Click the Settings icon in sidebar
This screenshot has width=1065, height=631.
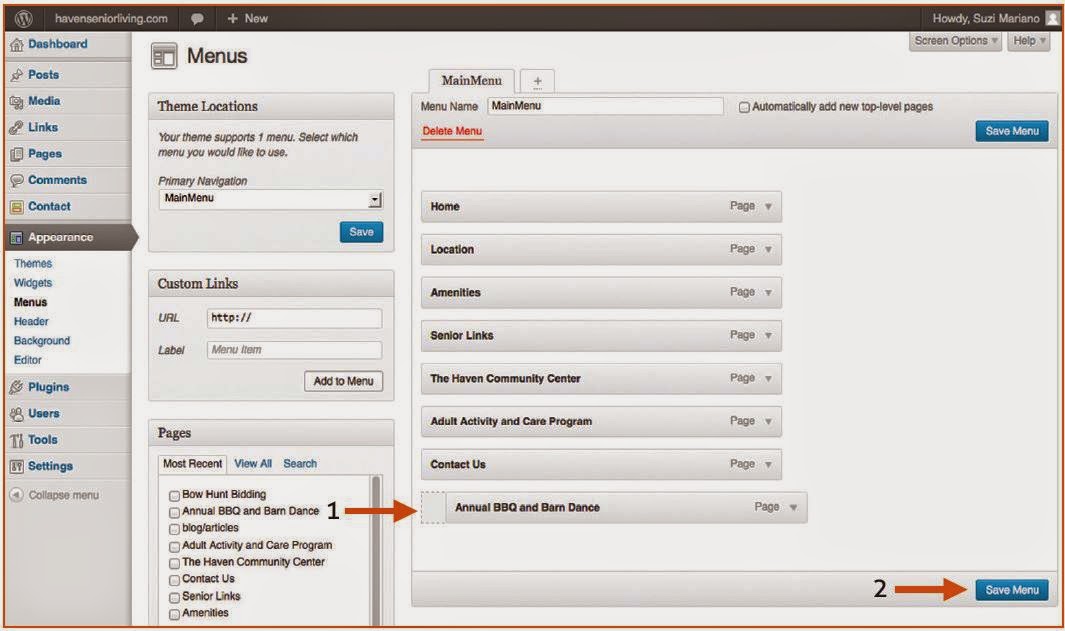16,467
